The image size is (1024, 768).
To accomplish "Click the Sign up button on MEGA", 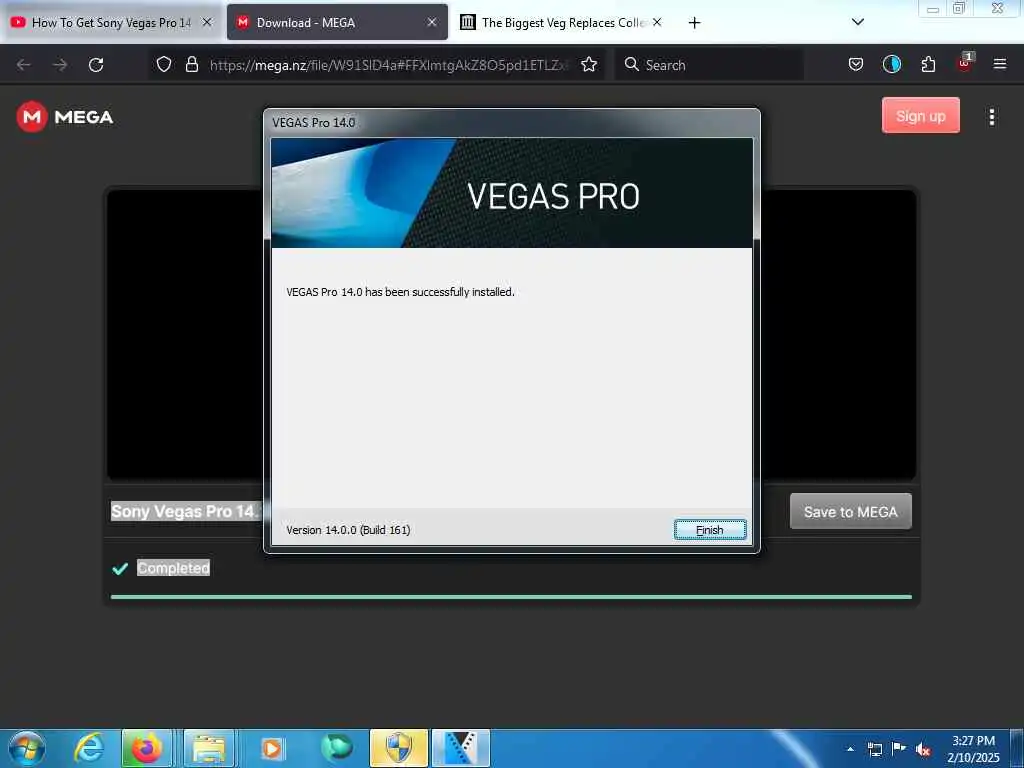I will point(920,116).
